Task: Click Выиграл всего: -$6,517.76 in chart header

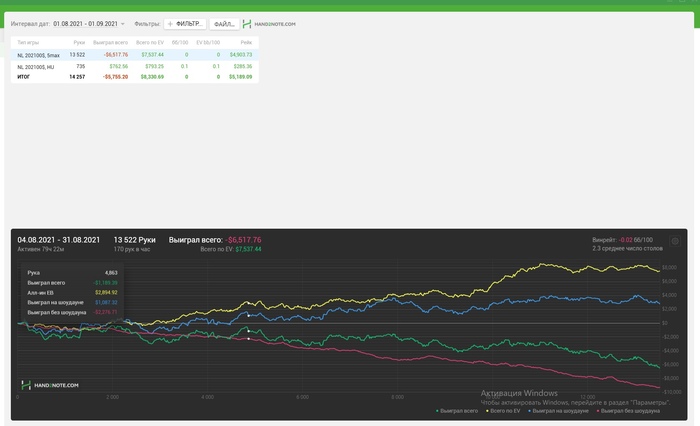Action: click(215, 240)
